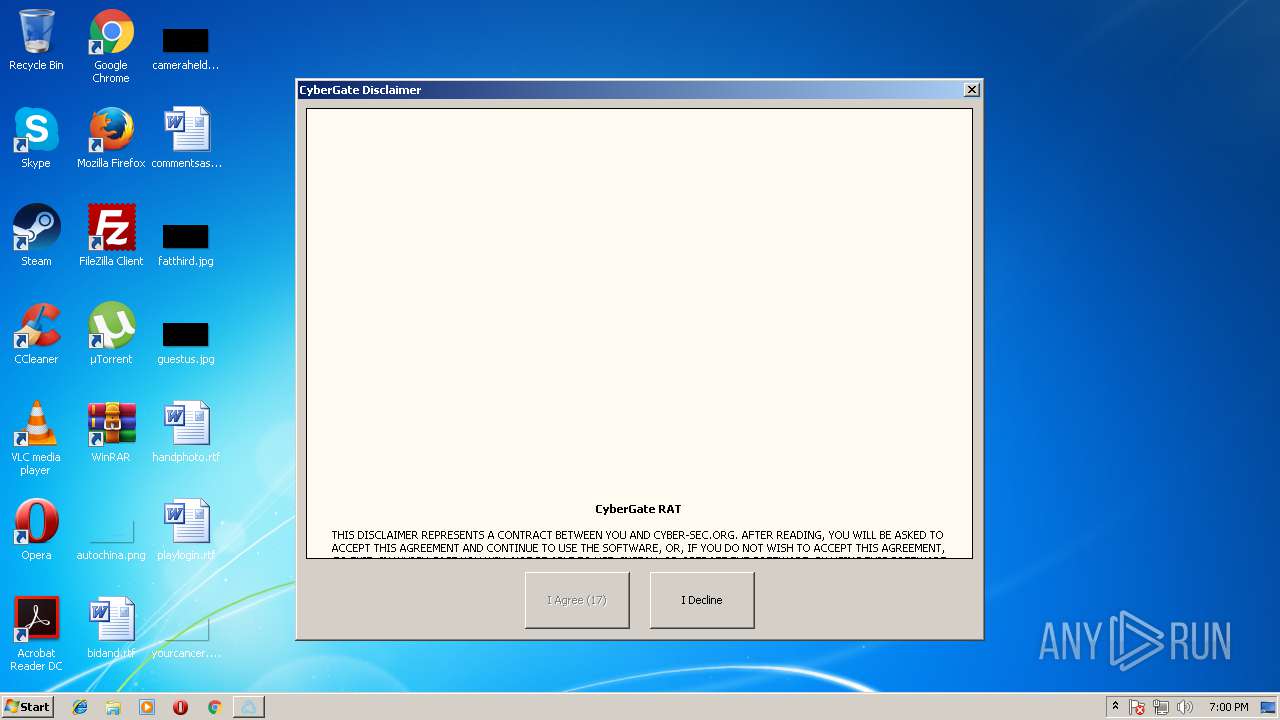Show hidden system tray icons
Screen dimensions: 1280x720
tap(1115, 707)
